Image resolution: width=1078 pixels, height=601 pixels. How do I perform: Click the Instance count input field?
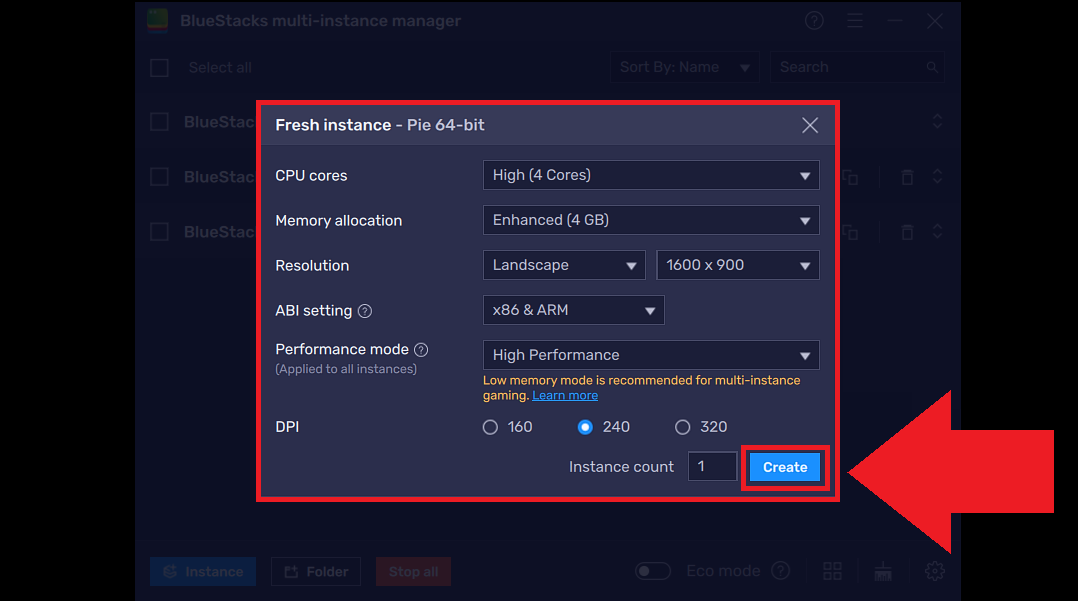tap(712, 466)
